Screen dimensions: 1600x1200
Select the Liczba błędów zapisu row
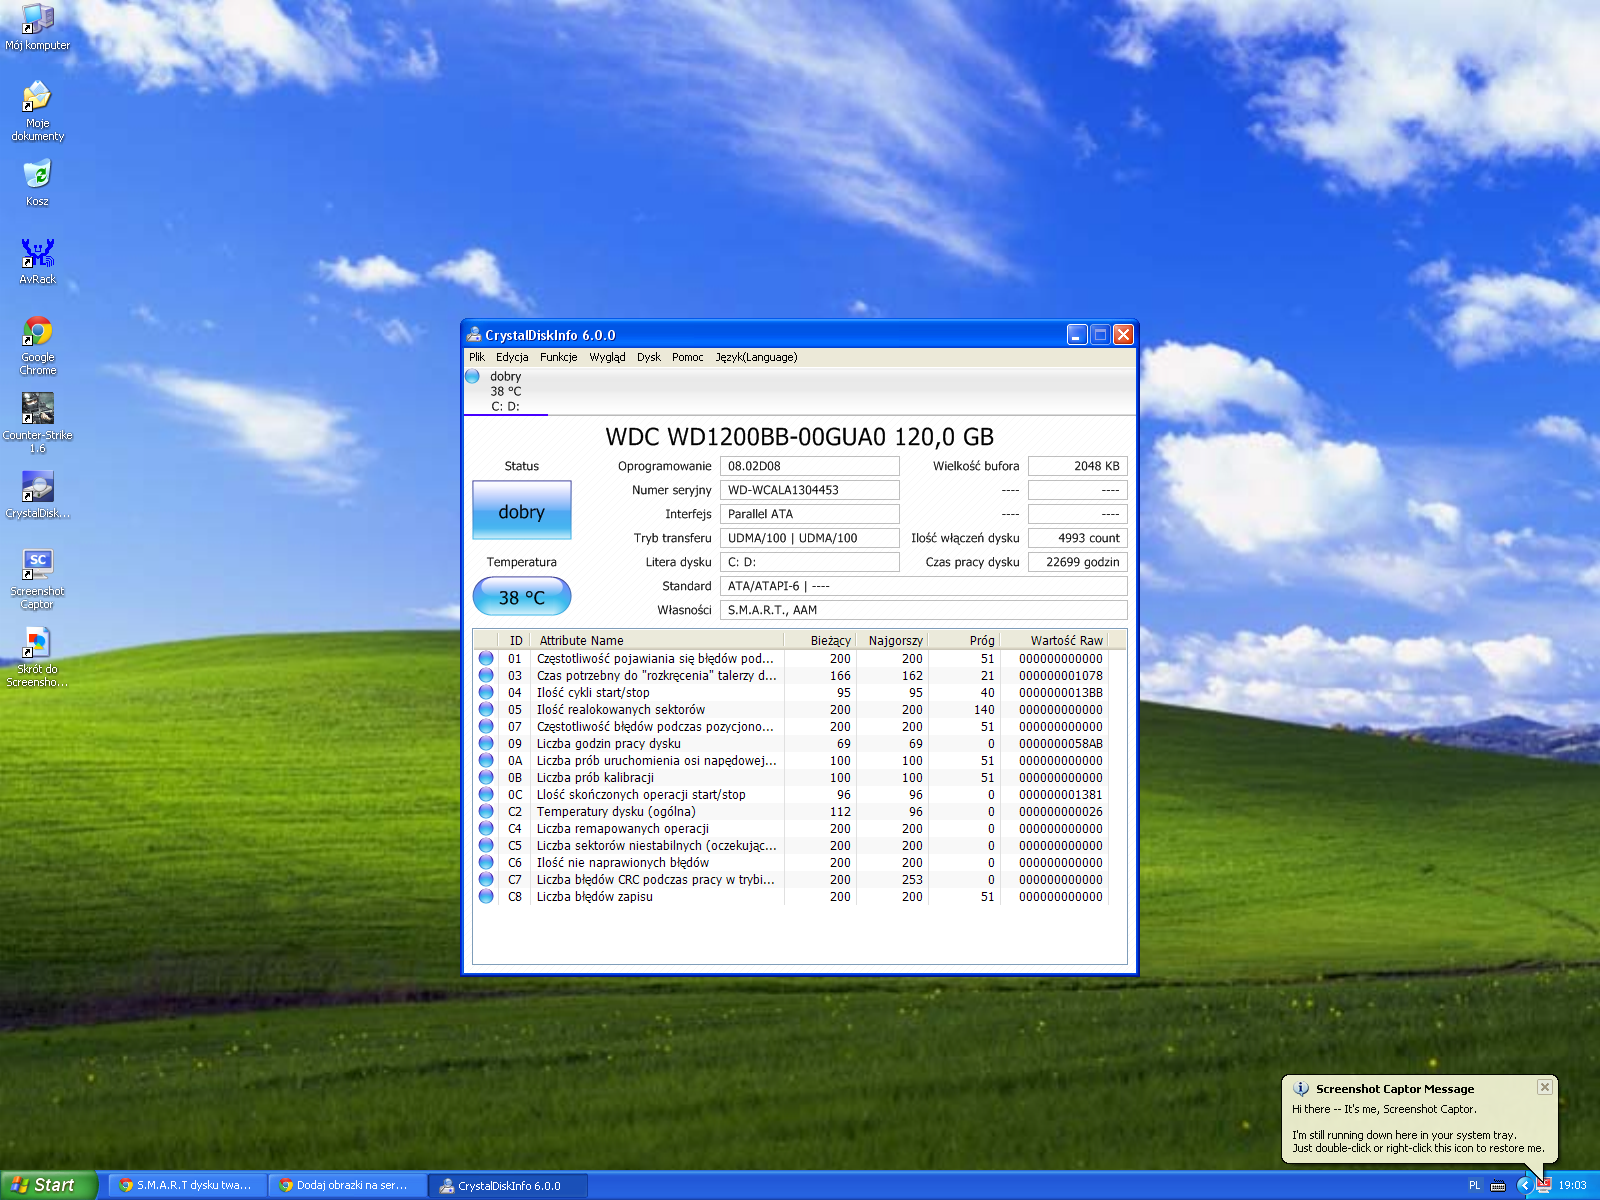click(x=791, y=896)
